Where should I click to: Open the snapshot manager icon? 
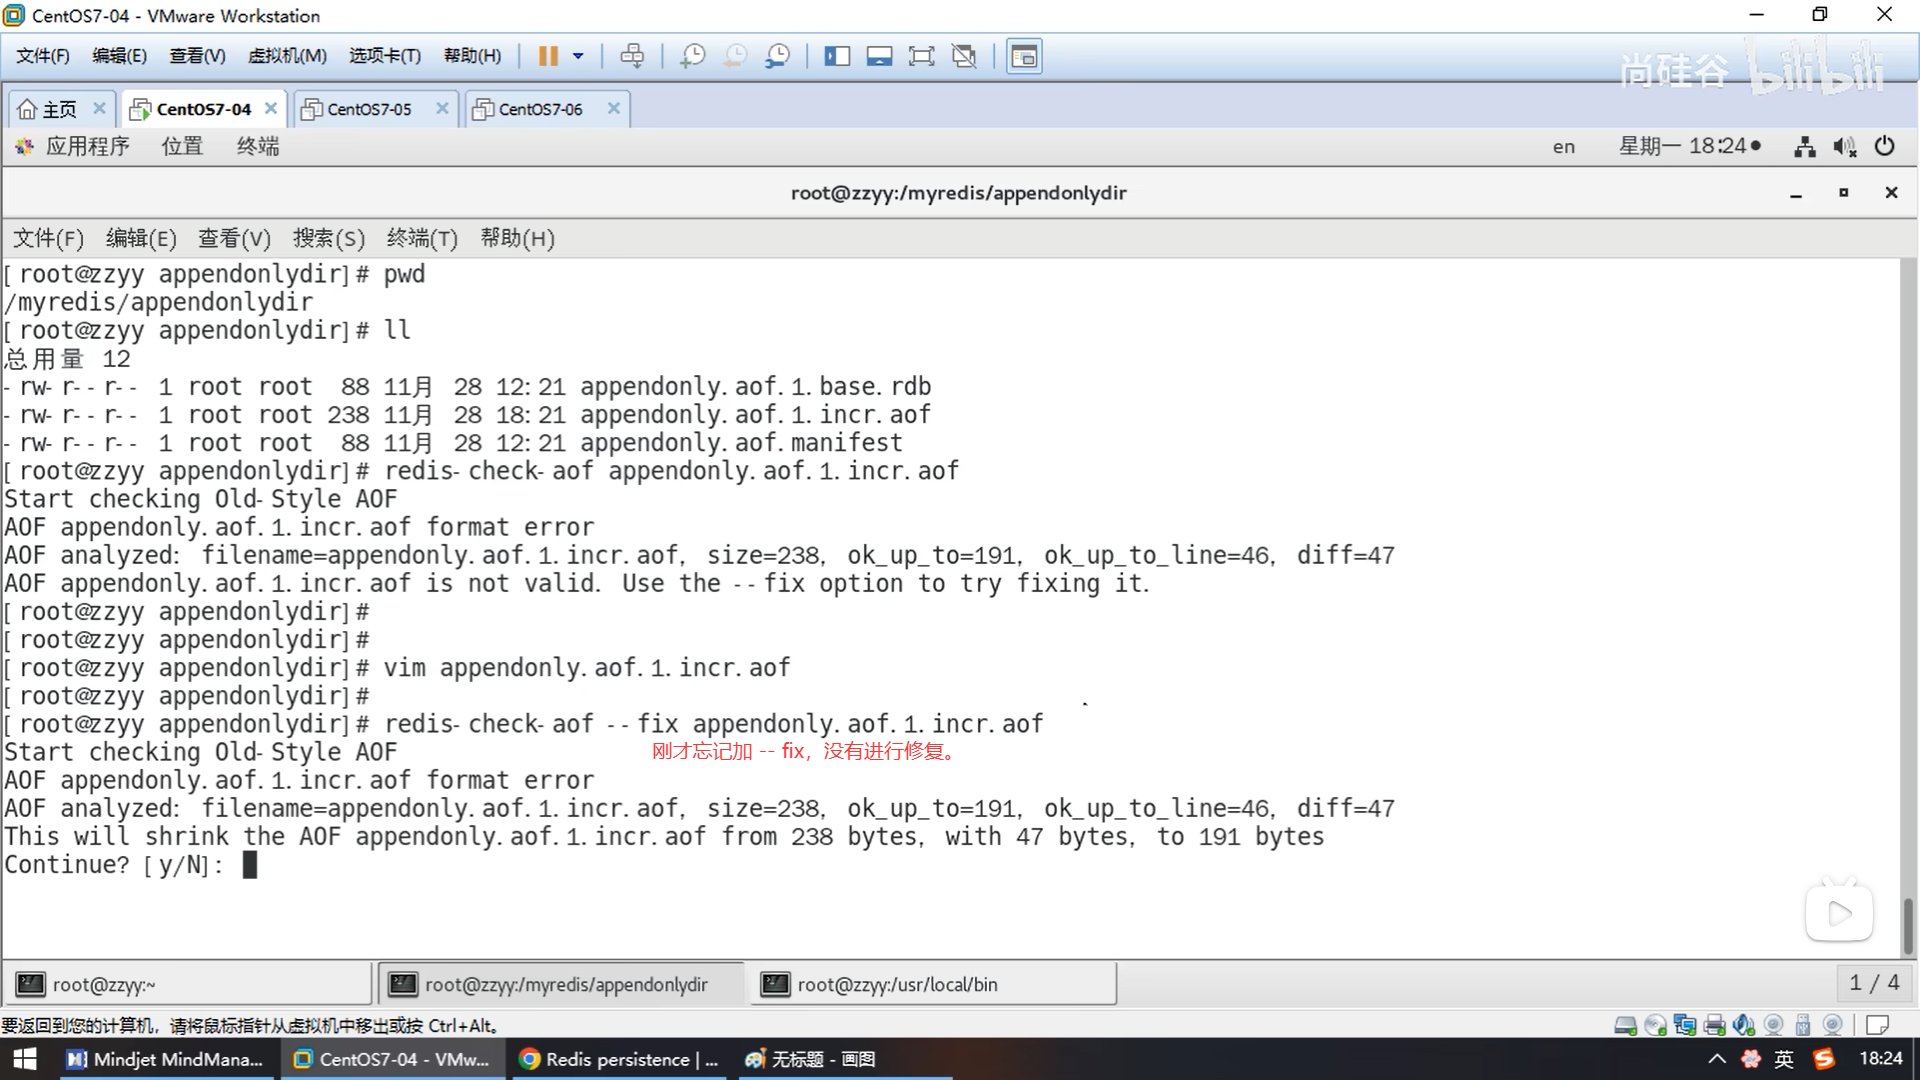(777, 56)
